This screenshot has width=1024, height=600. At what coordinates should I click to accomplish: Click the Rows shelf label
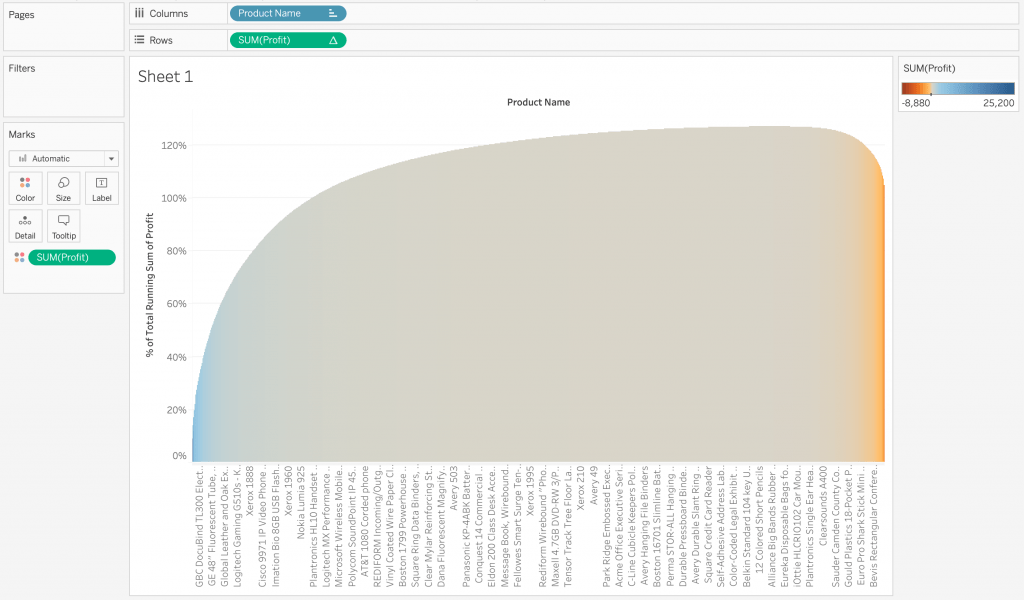[x=160, y=40]
